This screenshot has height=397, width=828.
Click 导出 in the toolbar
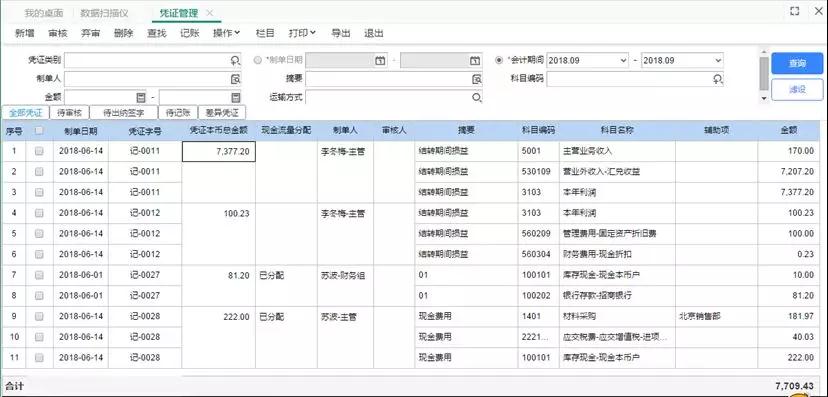[x=341, y=33]
